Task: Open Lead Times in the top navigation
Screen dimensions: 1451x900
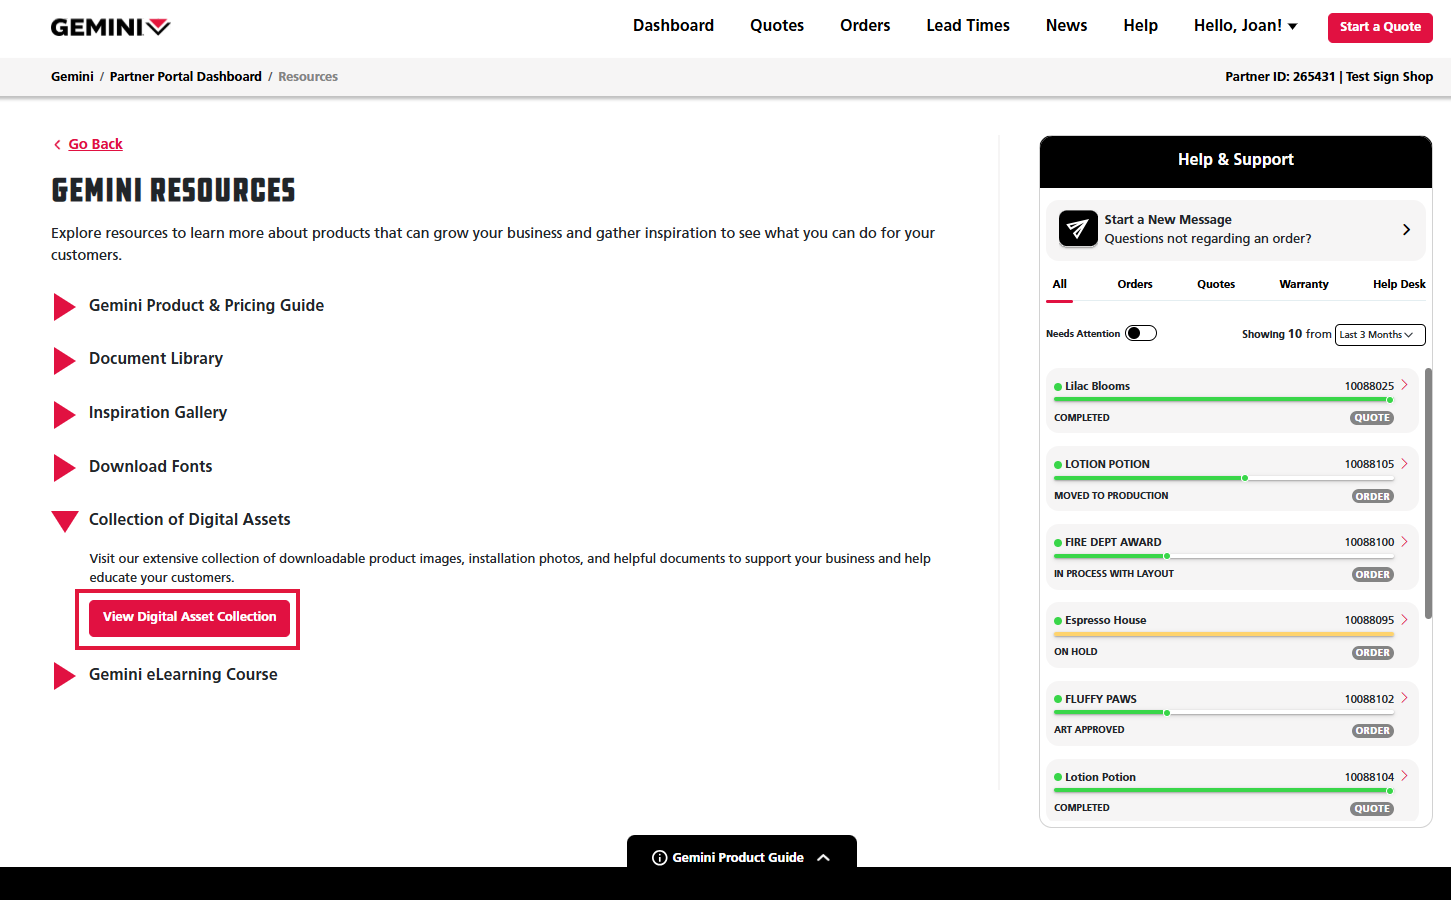Action: pos(967,26)
